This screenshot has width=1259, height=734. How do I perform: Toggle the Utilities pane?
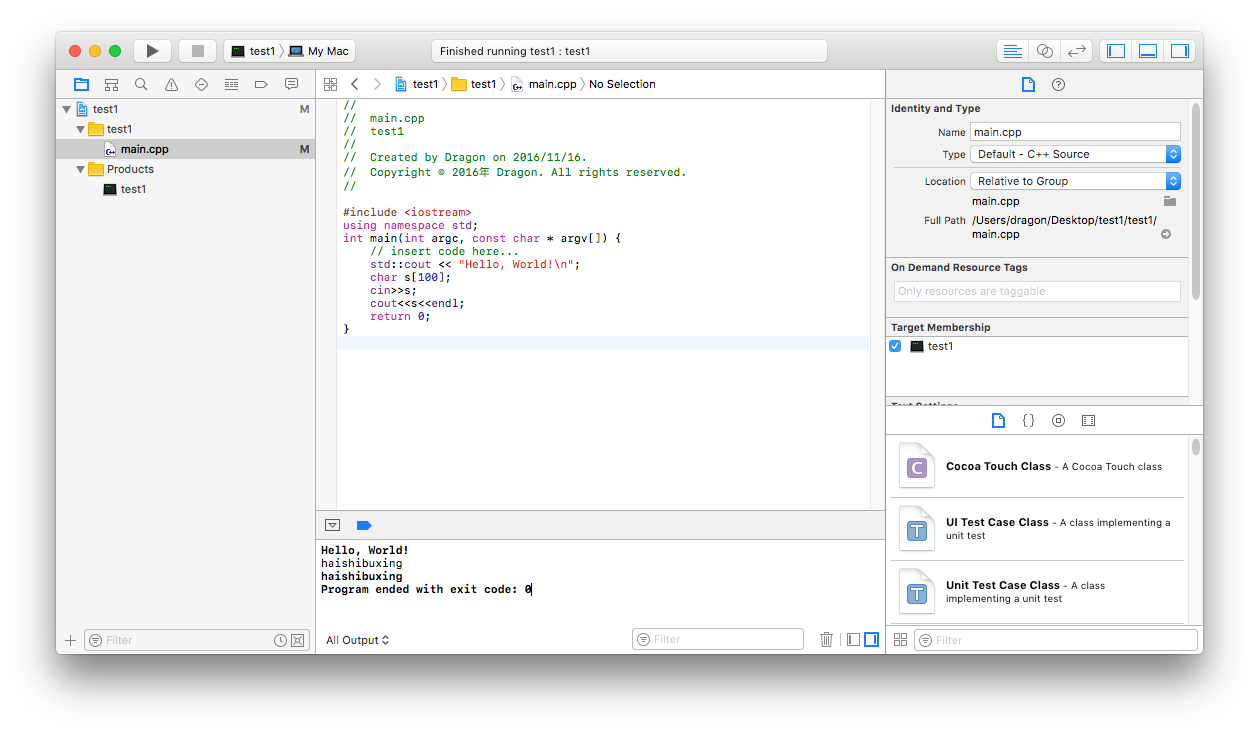tap(1180, 51)
